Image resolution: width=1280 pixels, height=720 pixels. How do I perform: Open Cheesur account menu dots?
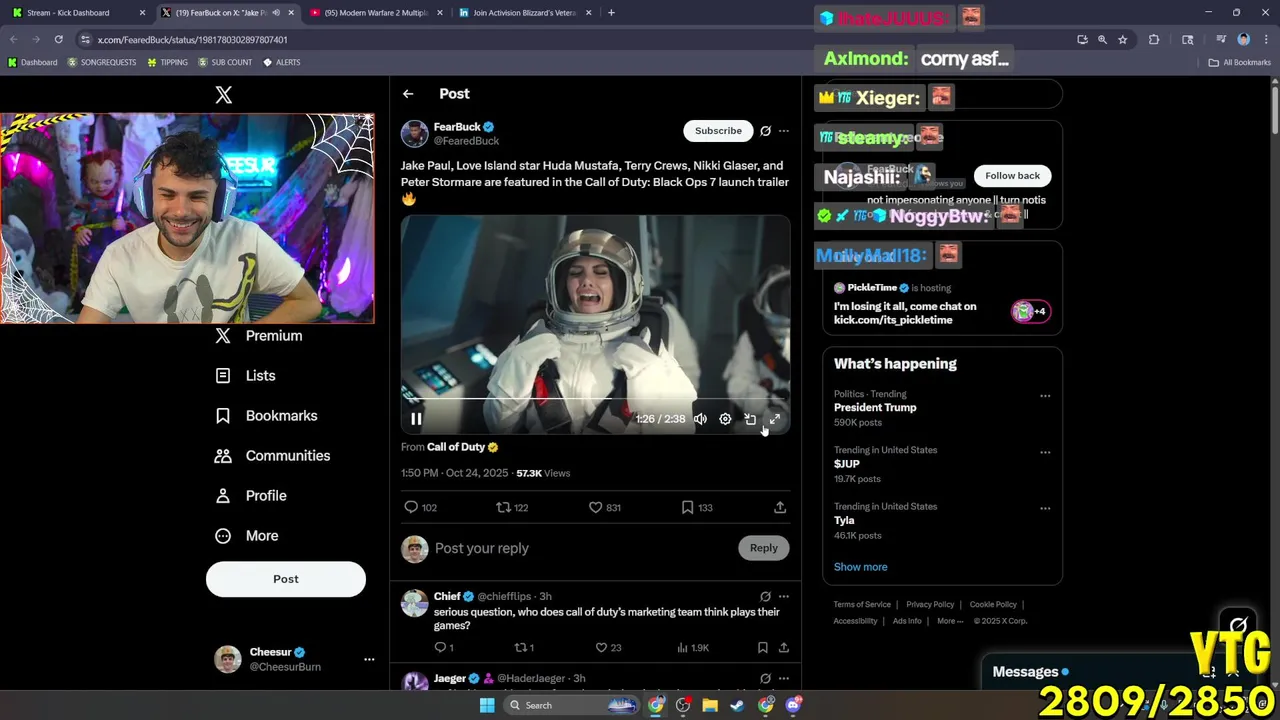click(x=369, y=659)
